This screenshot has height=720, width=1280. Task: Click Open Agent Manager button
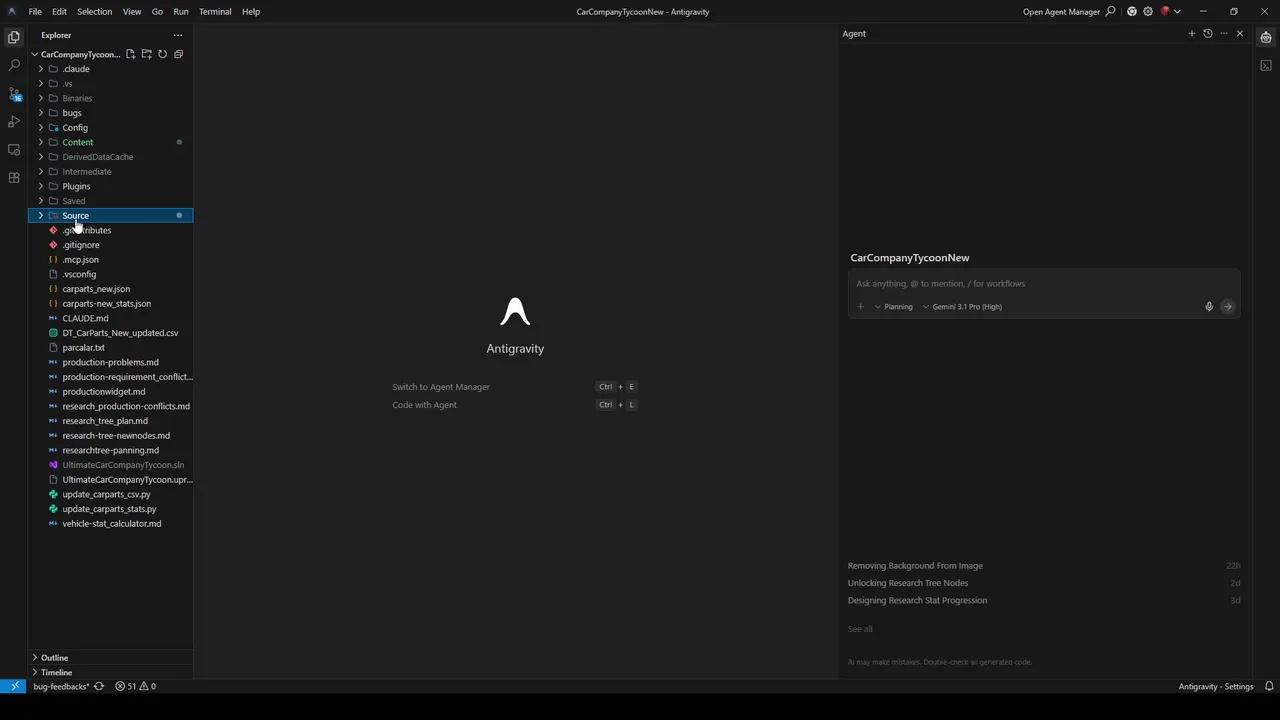click(x=1061, y=11)
